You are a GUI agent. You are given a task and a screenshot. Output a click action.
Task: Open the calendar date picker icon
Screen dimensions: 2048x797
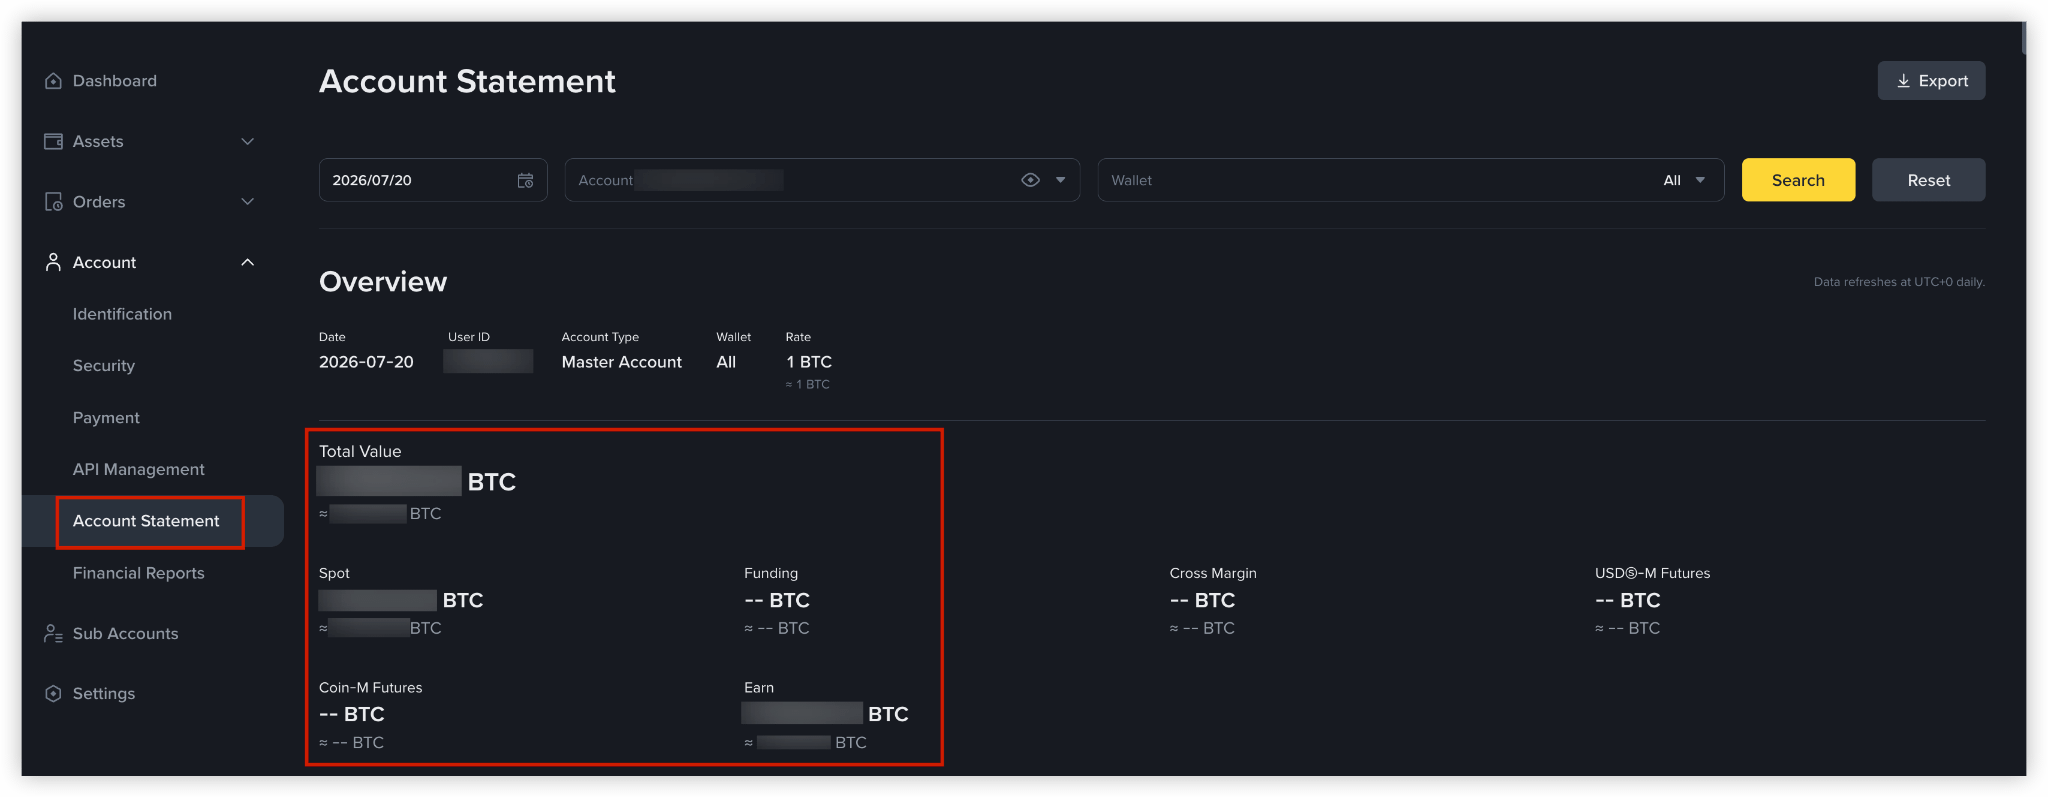pyautogui.click(x=525, y=181)
